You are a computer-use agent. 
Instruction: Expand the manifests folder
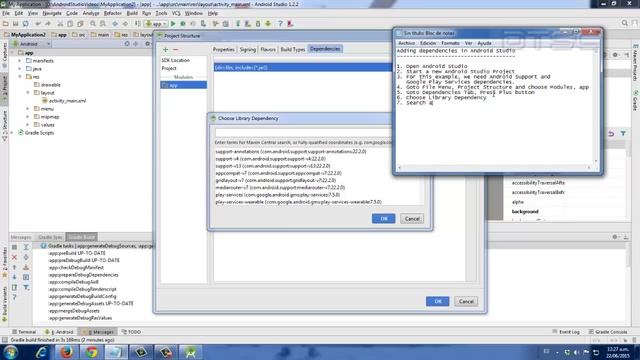[x=20, y=61]
